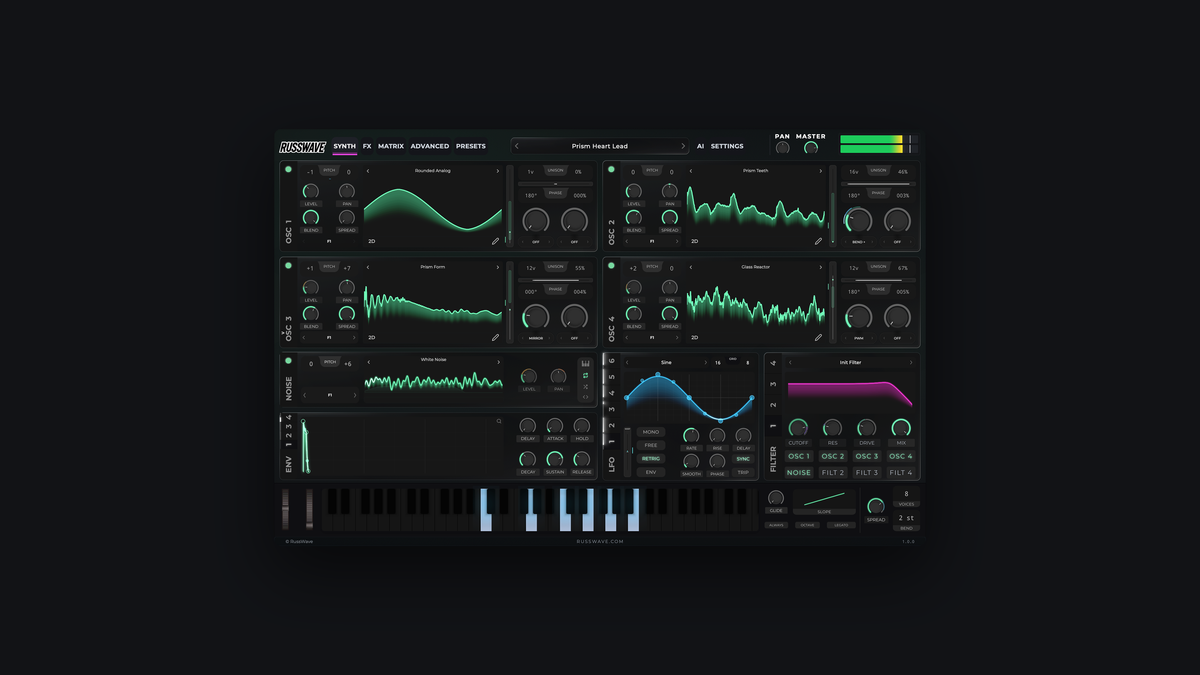The image size is (1200, 675).
Task: Go to previous preset before Prism Heart Lead
Action: pyautogui.click(x=517, y=146)
